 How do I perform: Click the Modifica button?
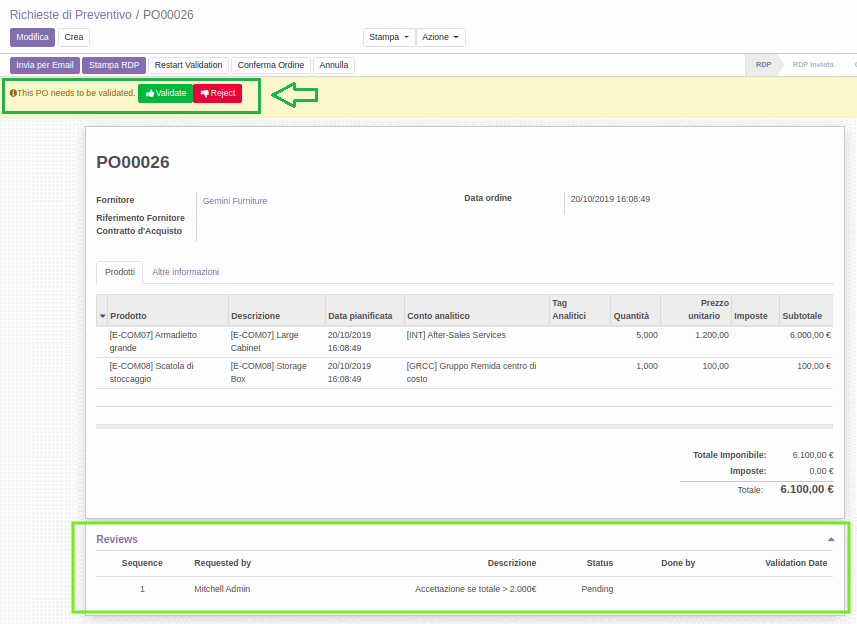pos(32,36)
